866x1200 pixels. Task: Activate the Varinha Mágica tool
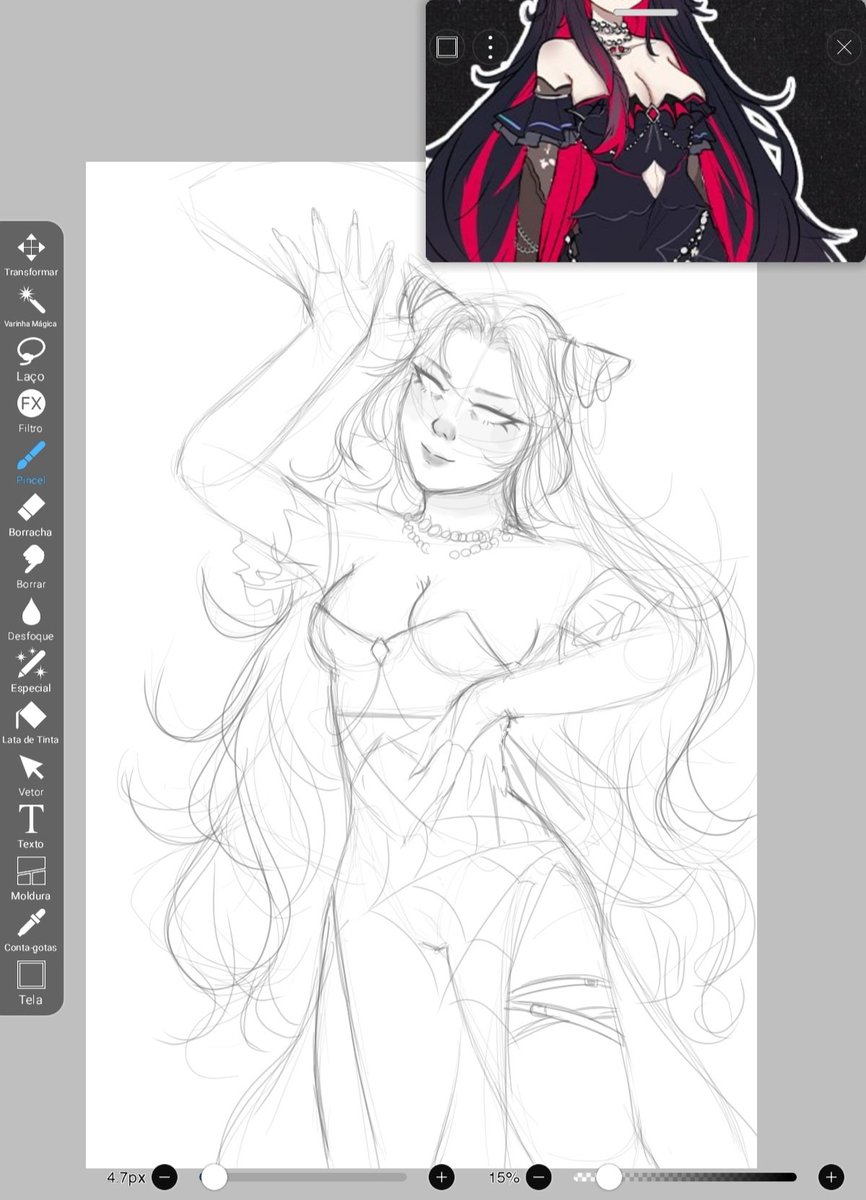coord(31,302)
